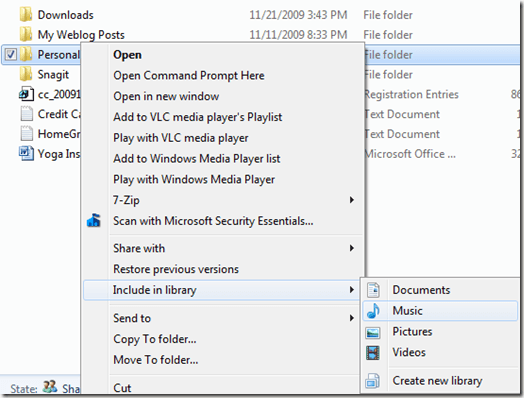Choose Copy To folder...

(x=155, y=339)
